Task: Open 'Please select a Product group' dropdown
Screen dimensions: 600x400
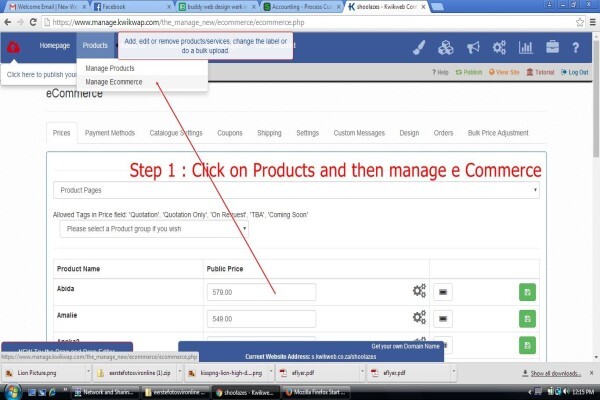Action: tap(154, 229)
